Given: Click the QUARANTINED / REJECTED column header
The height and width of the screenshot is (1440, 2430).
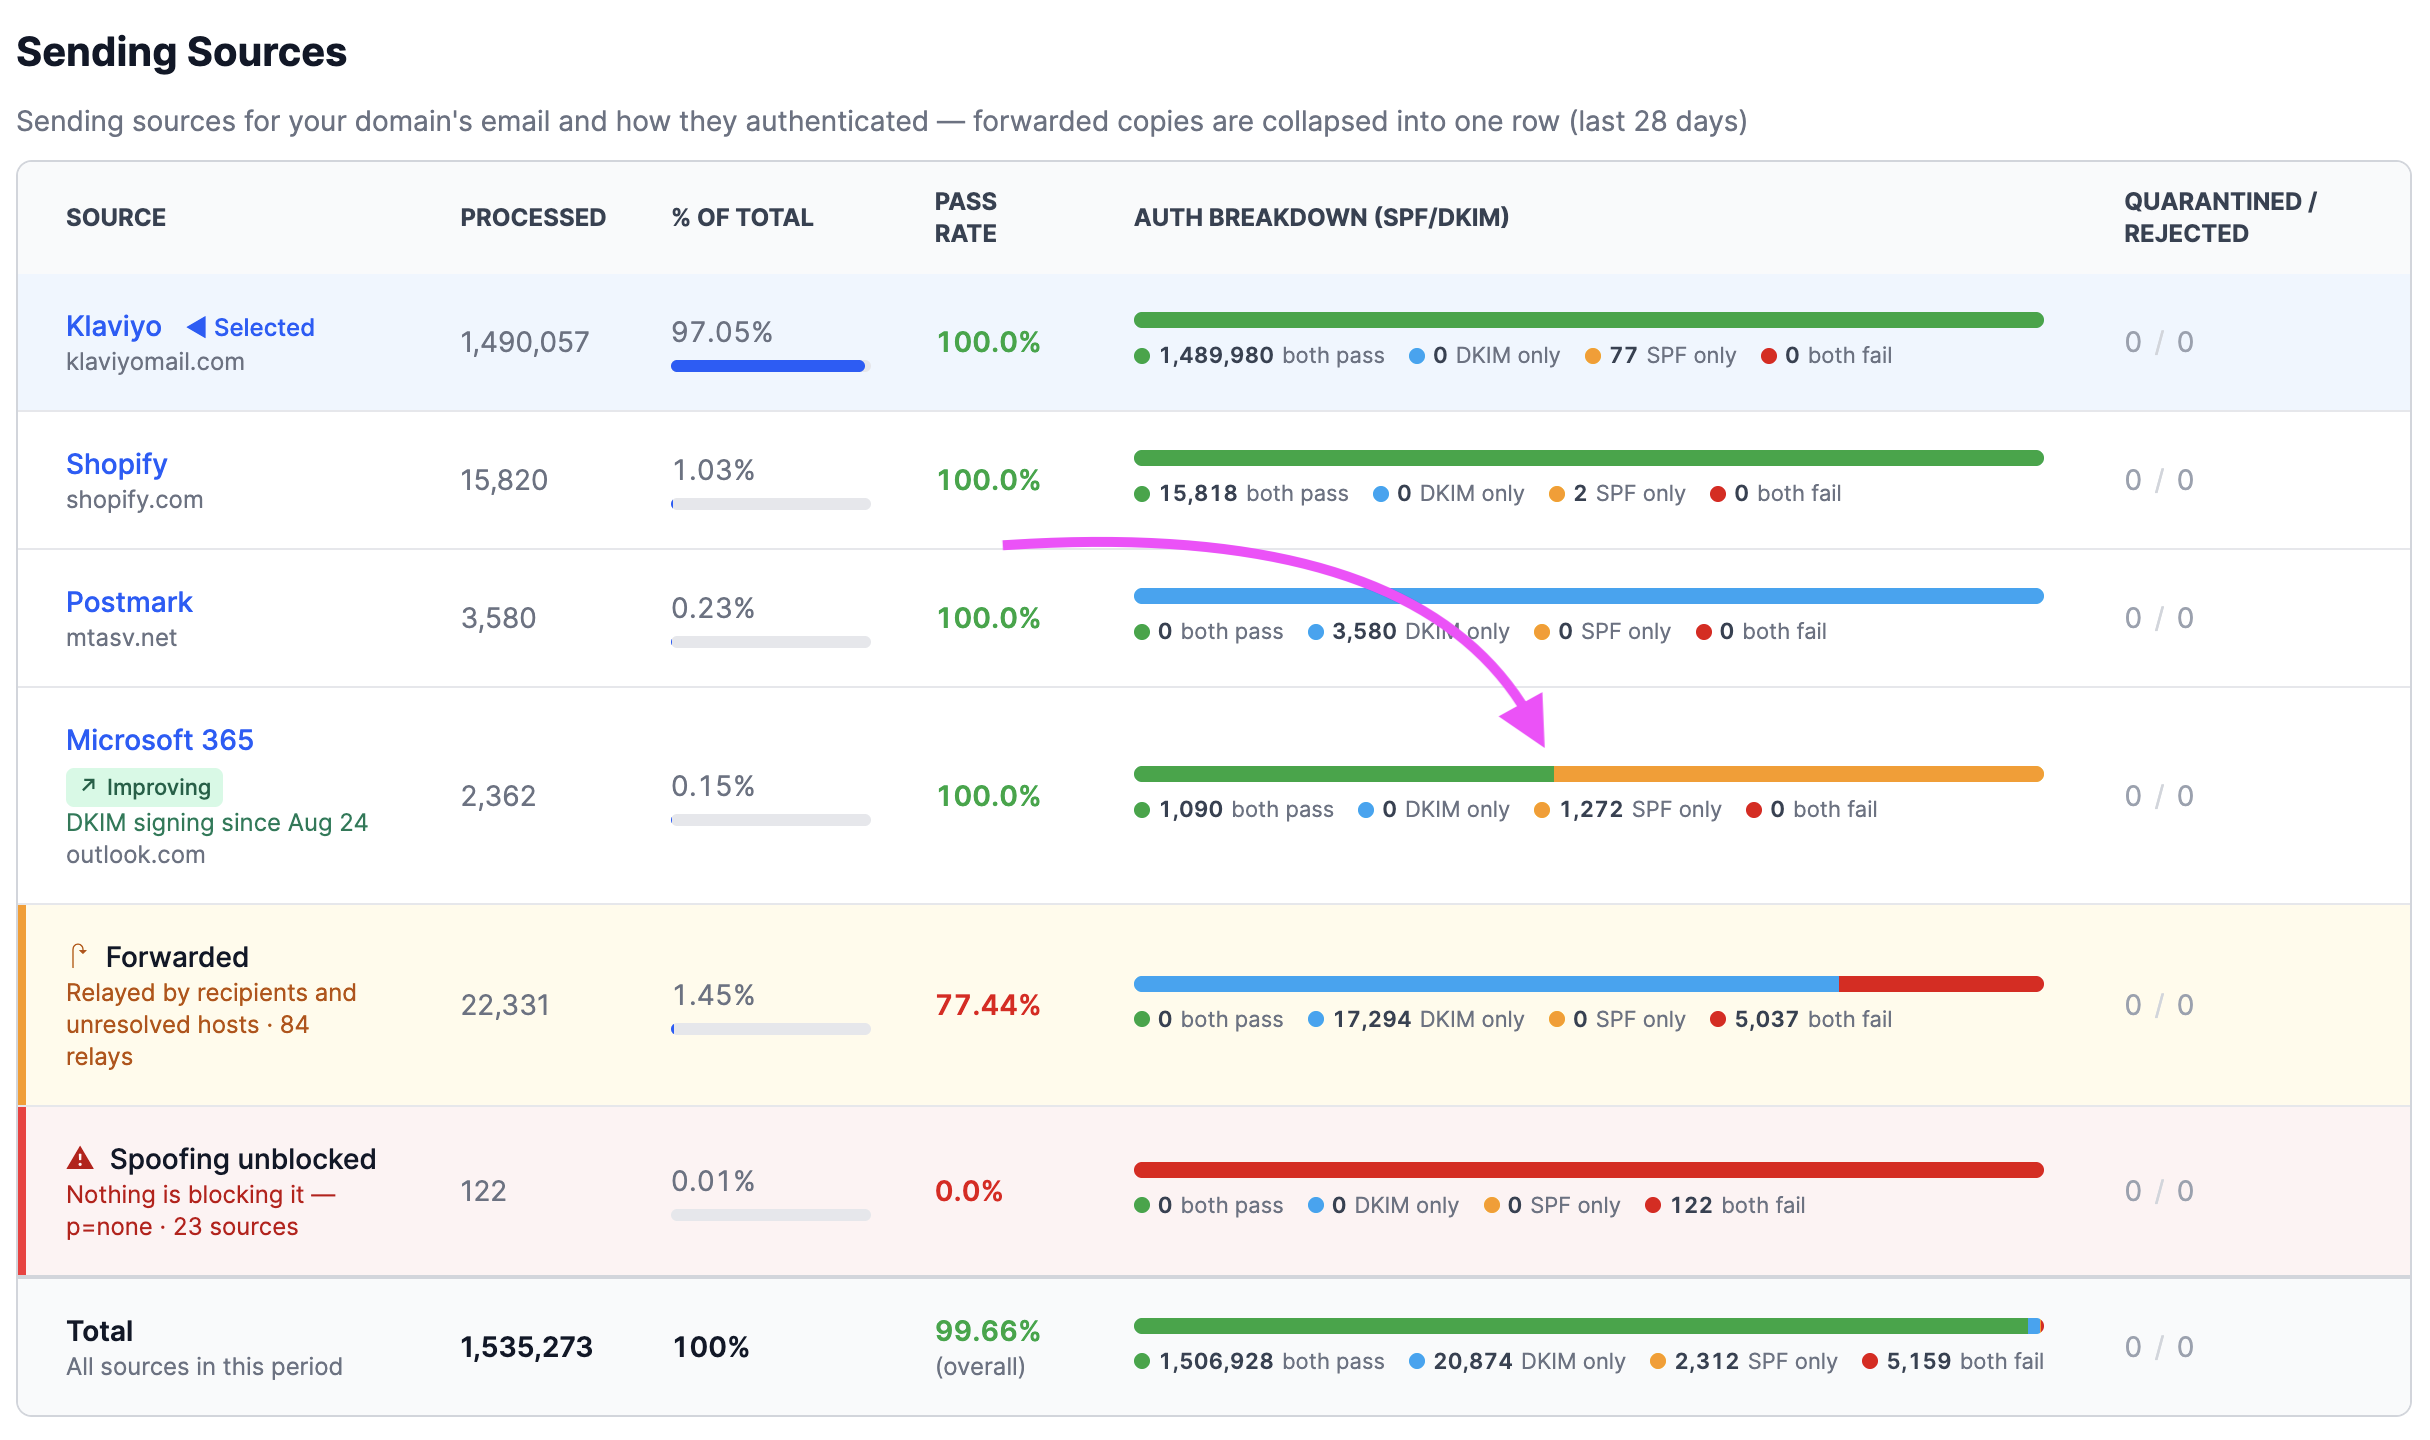Looking at the screenshot, I should (x=2220, y=217).
